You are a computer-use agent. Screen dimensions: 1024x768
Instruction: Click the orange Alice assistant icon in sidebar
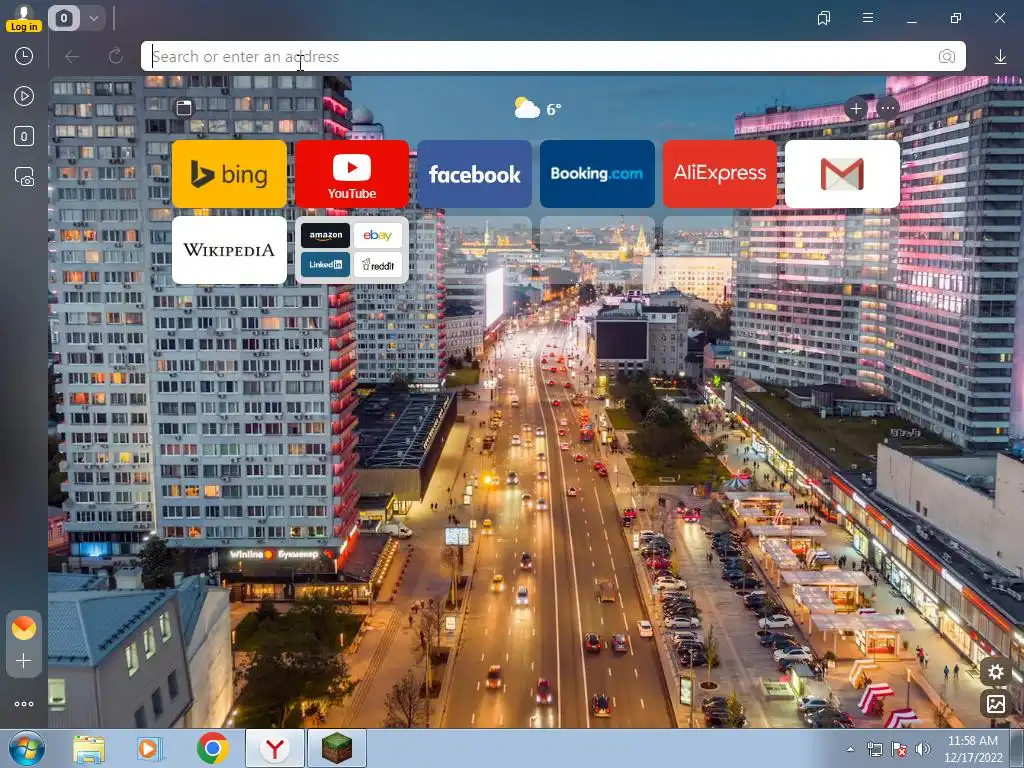point(24,628)
